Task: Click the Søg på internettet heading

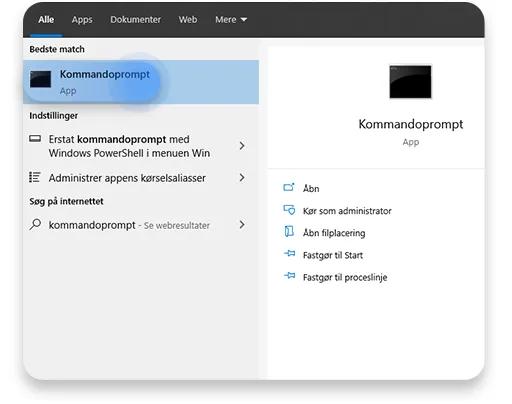Action: 66,201
